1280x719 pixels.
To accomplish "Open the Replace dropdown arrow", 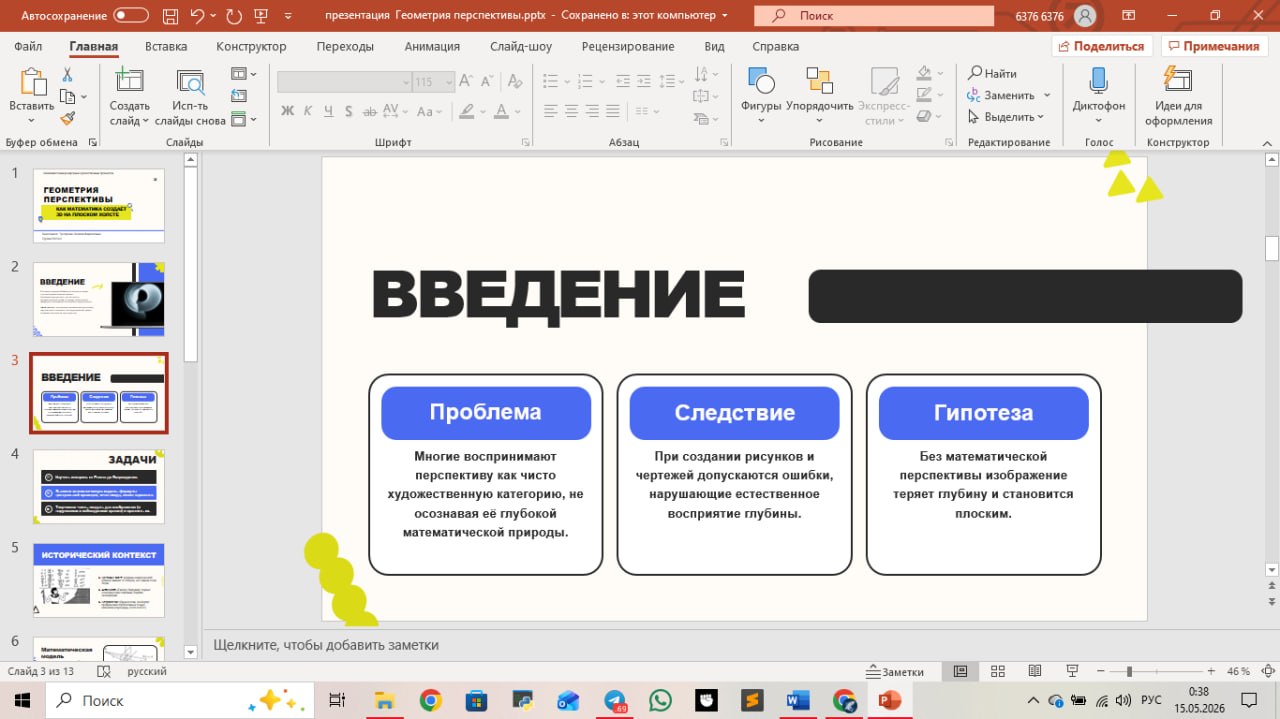I will (x=1047, y=95).
